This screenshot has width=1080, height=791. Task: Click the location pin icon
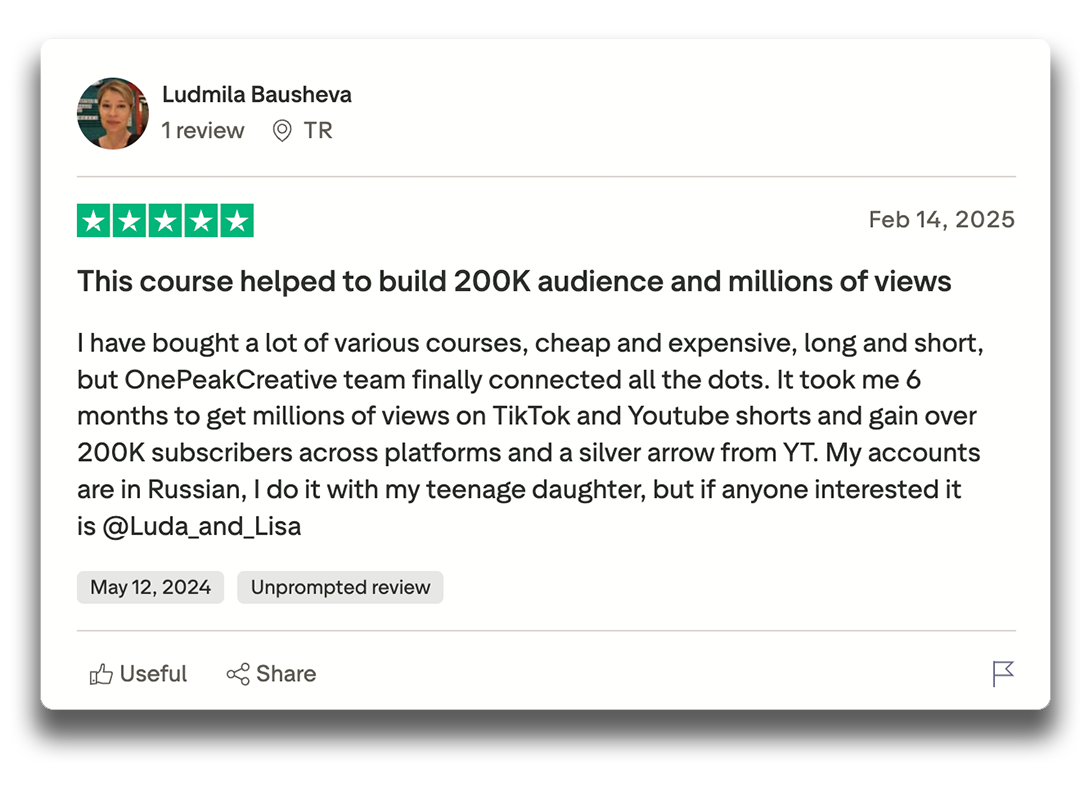282,131
